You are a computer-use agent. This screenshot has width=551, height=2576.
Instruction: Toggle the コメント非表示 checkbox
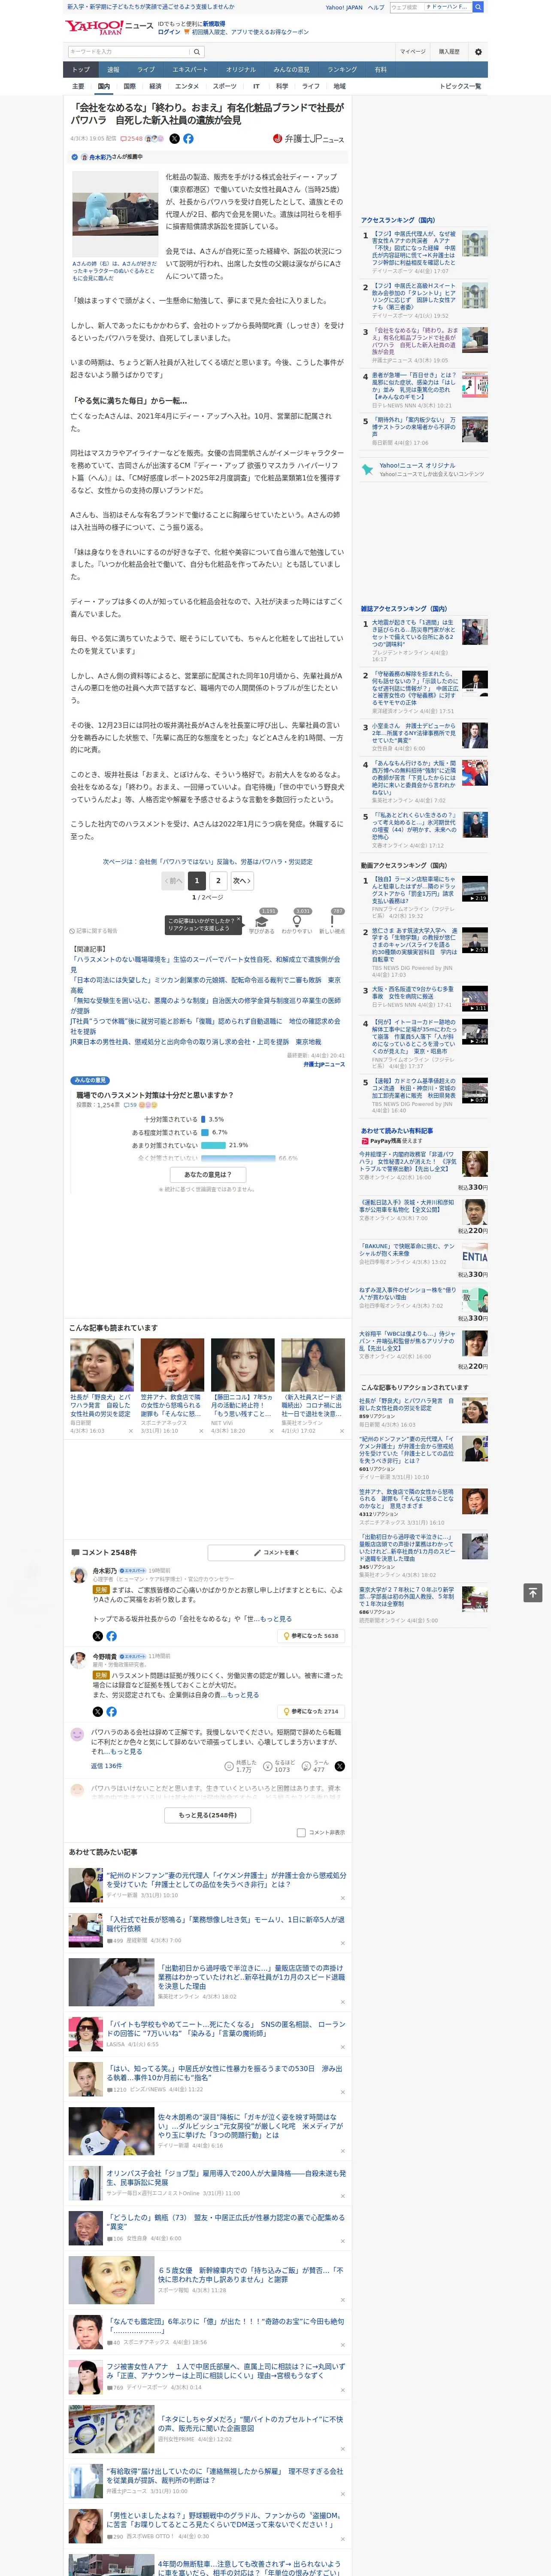[301, 1833]
